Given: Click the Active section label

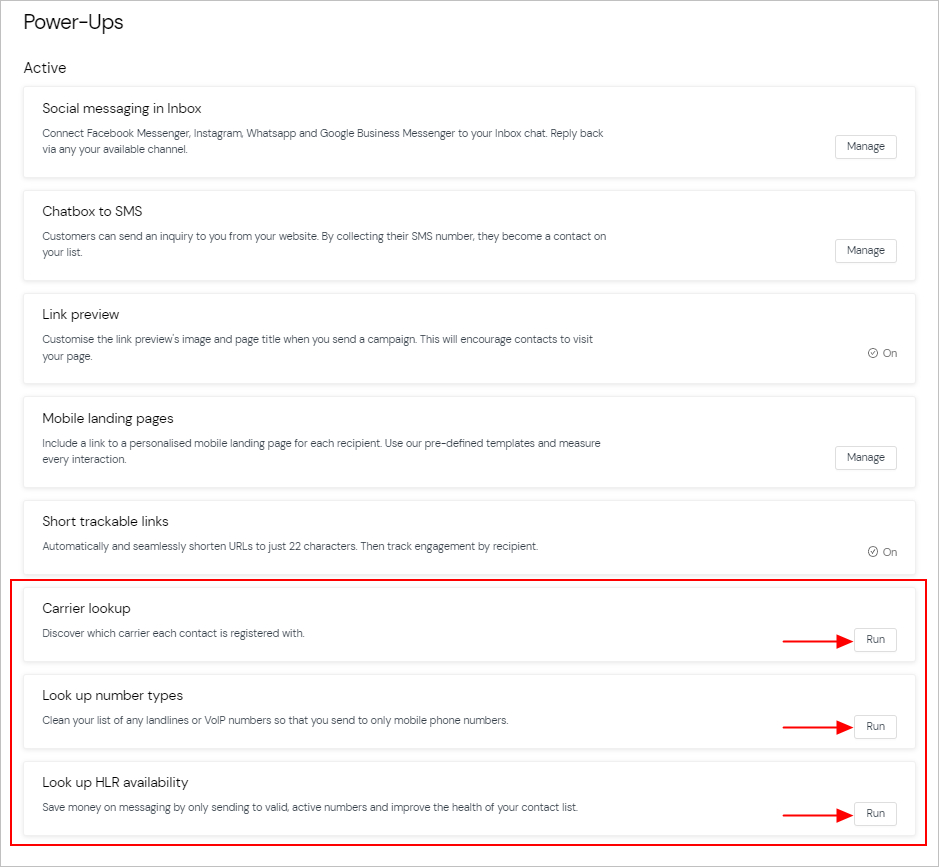Looking at the screenshot, I should (45, 68).
